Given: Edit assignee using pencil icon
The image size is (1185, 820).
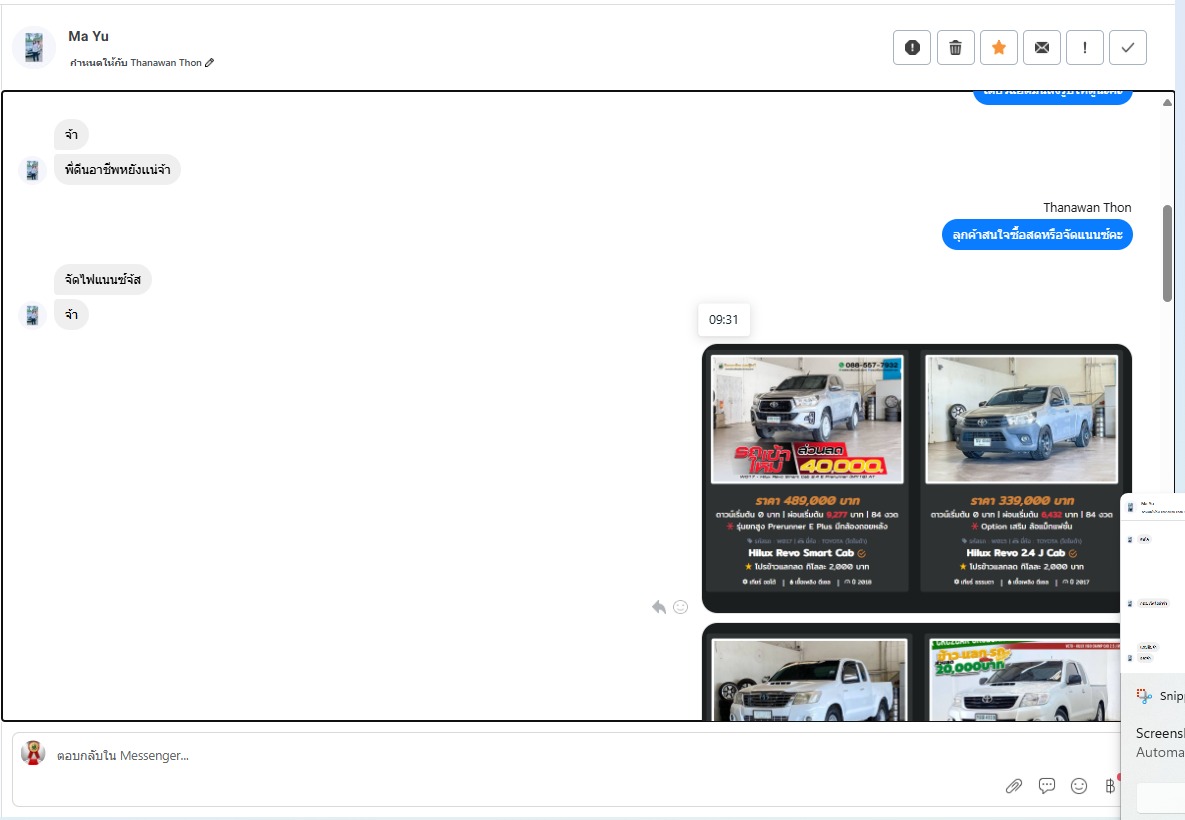Looking at the screenshot, I should [x=210, y=63].
